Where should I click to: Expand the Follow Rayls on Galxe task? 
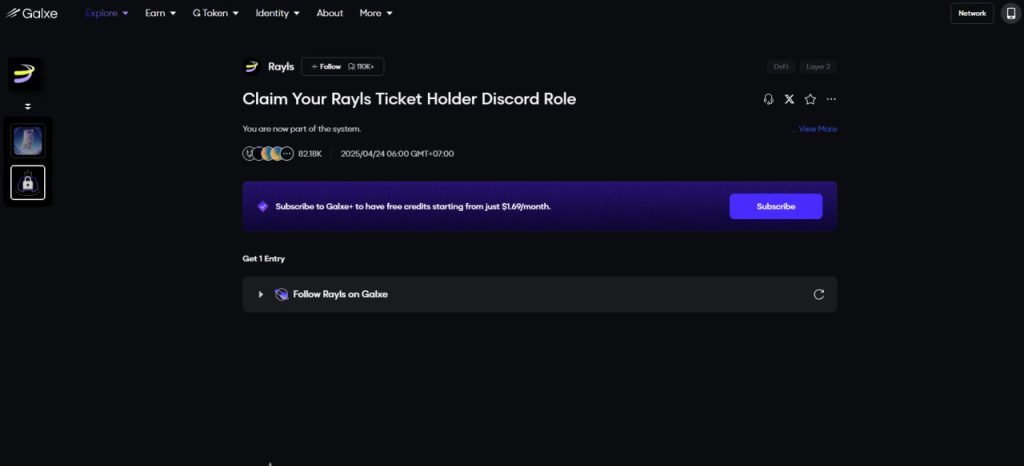tap(261, 295)
